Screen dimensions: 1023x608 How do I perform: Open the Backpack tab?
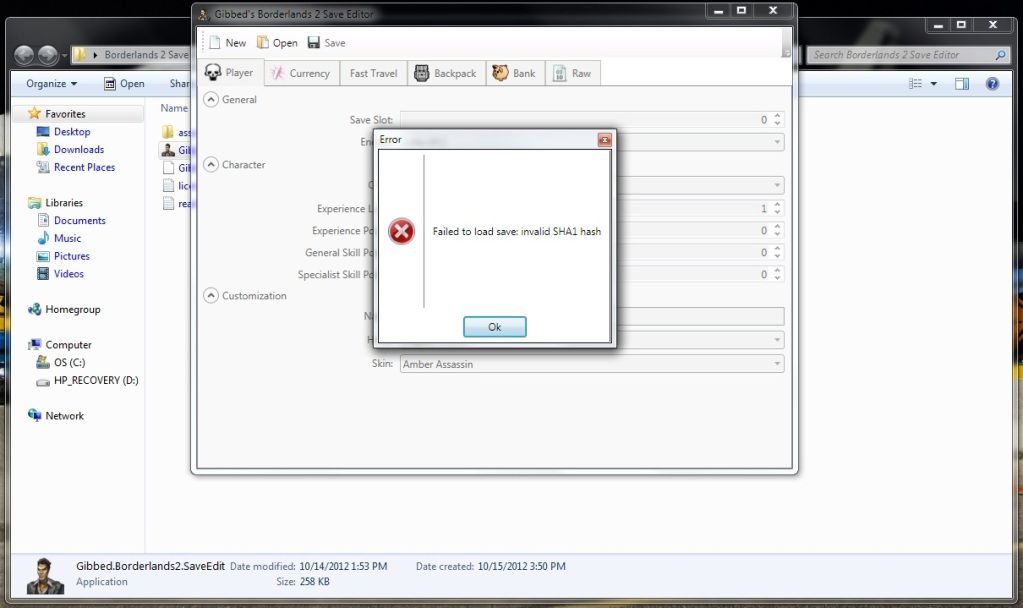(446, 73)
